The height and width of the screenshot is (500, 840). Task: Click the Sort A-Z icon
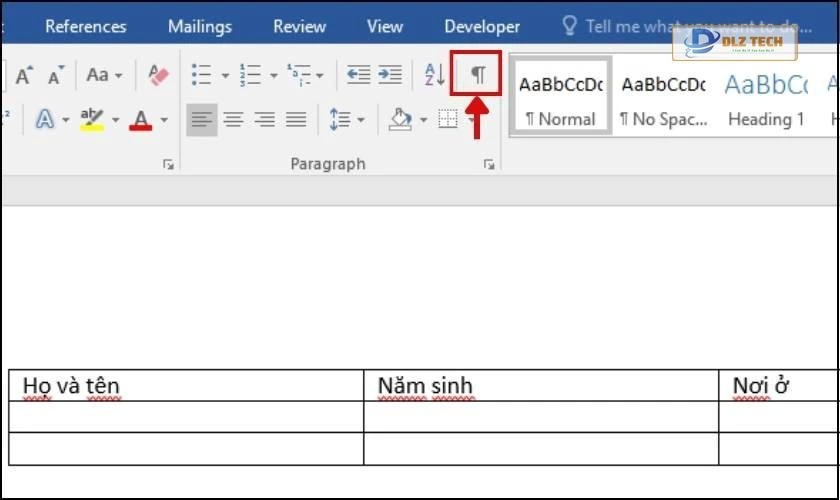434,74
